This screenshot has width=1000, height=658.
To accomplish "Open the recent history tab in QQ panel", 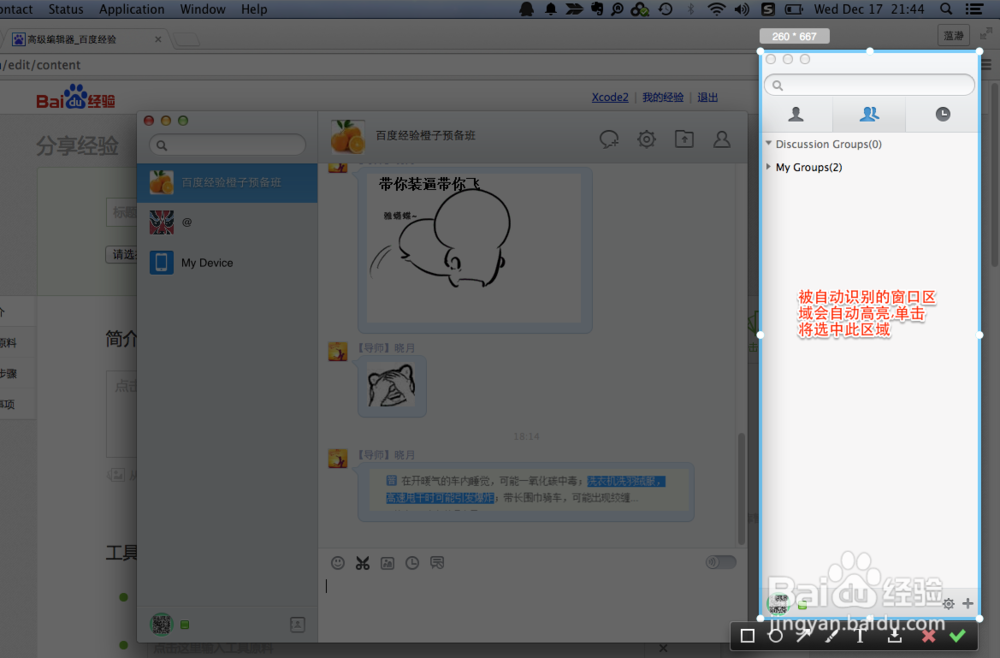I will (943, 114).
